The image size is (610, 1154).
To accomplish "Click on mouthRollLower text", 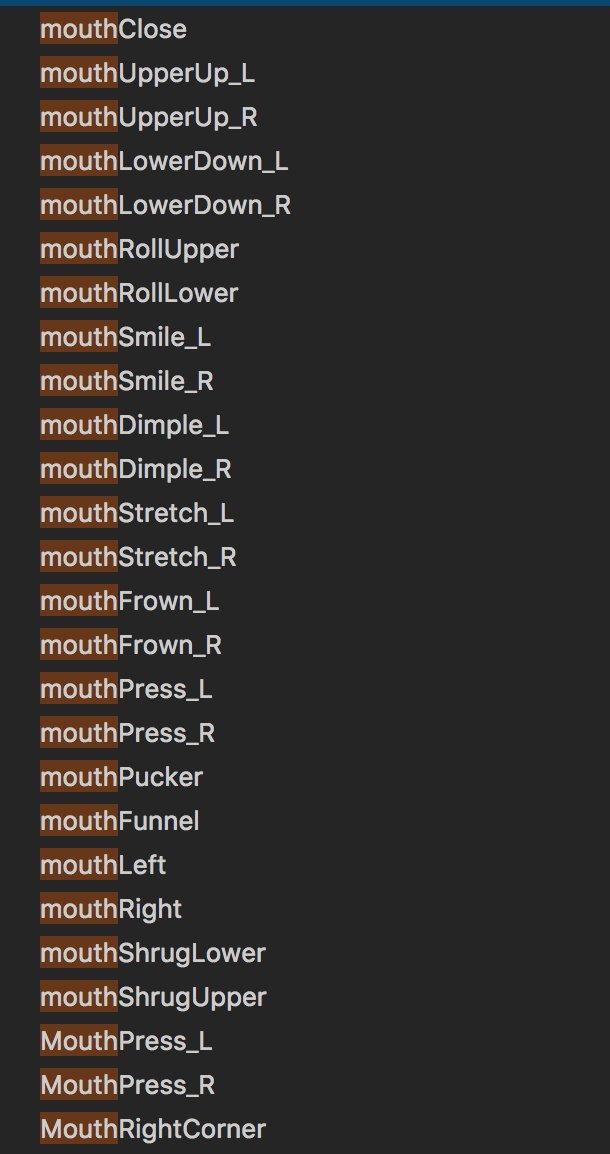I will [139, 294].
